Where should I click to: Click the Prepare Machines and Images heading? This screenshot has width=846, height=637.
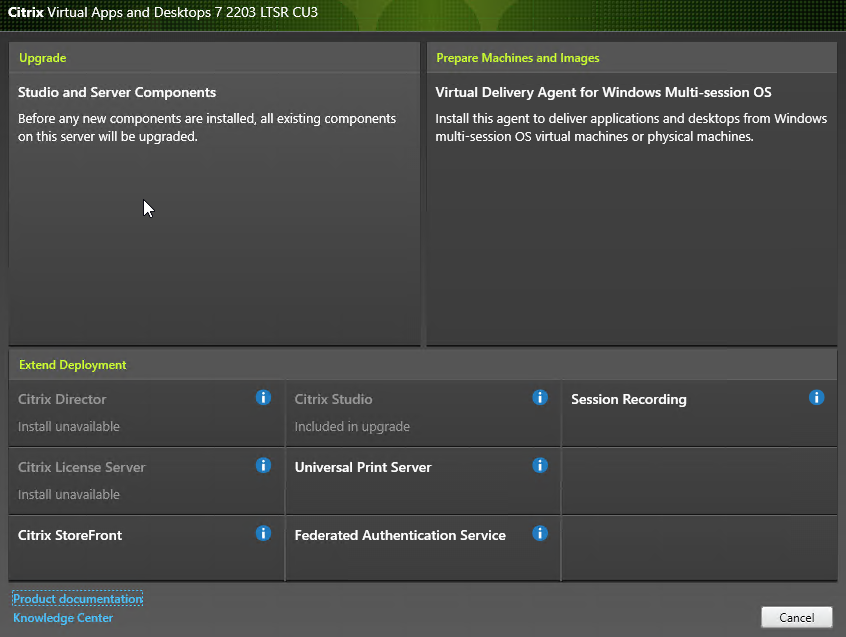517,58
